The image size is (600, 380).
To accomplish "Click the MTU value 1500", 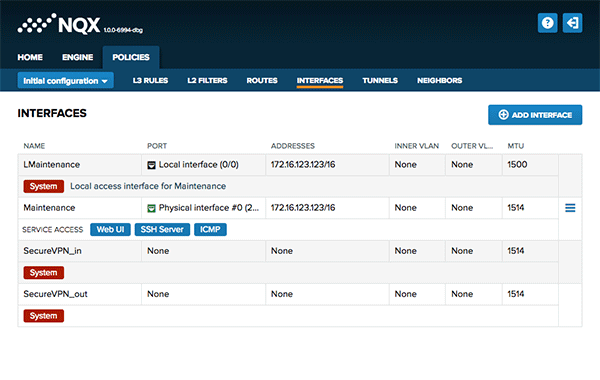I will (x=517, y=165).
